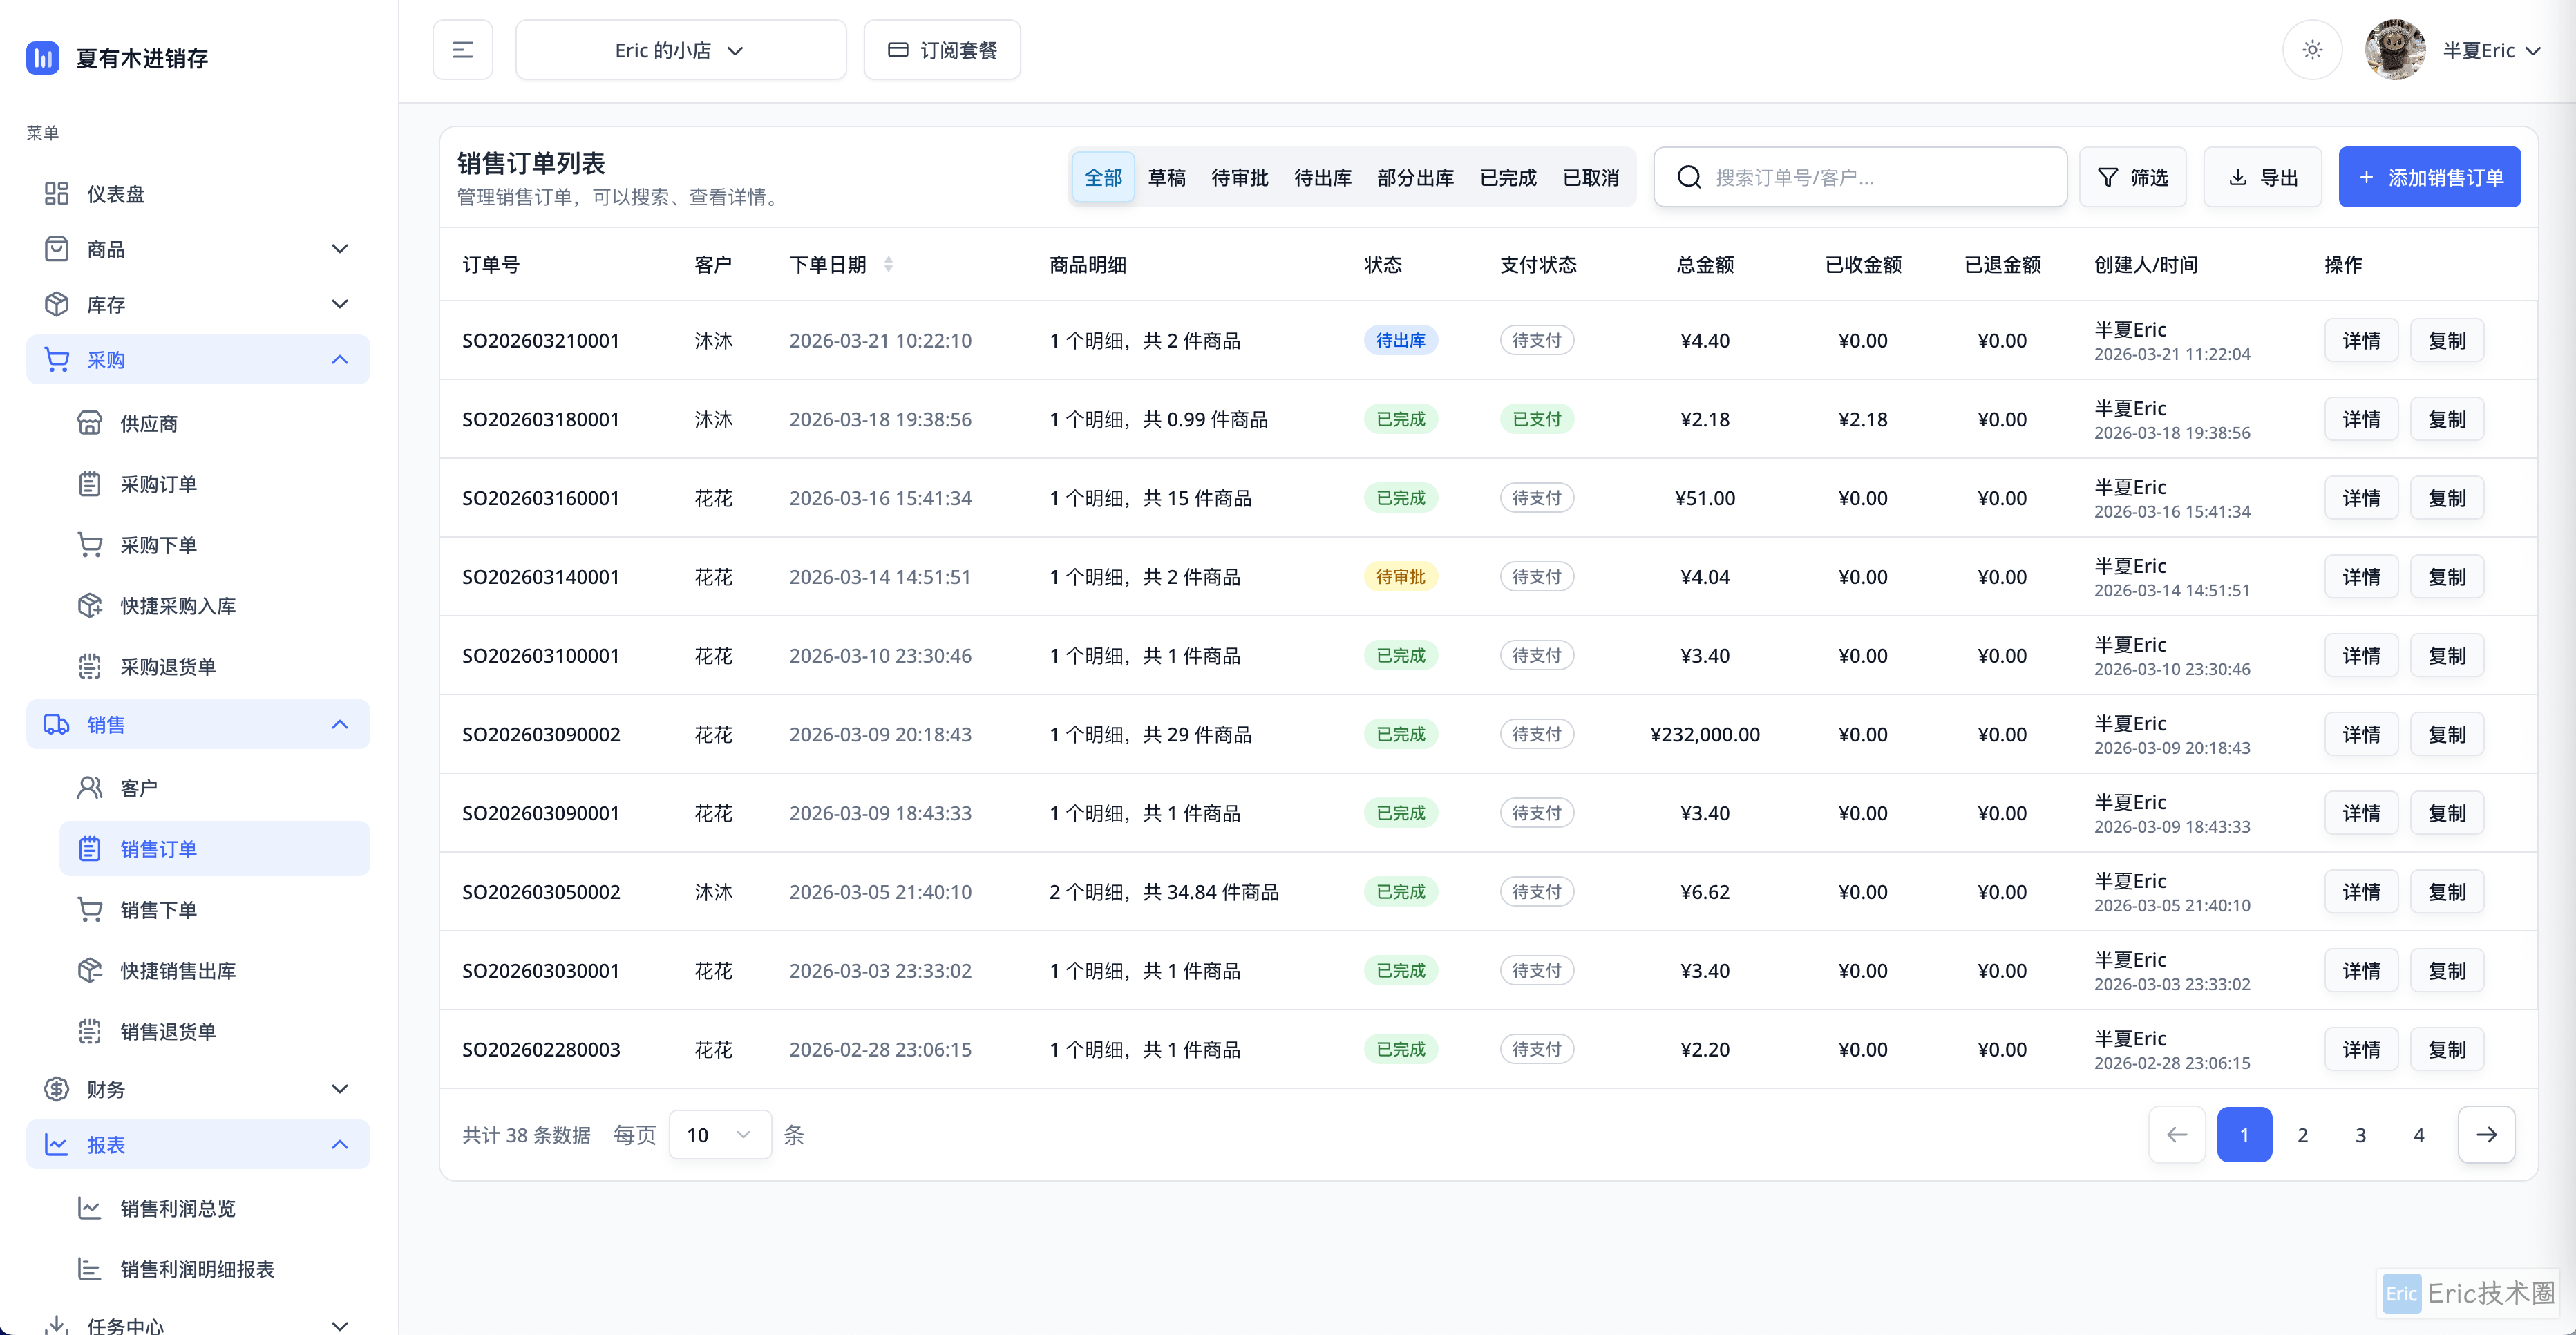Click the Subscription Plan (订阅套餐) button
Viewport: 2576px width, 1335px height.
942,50
